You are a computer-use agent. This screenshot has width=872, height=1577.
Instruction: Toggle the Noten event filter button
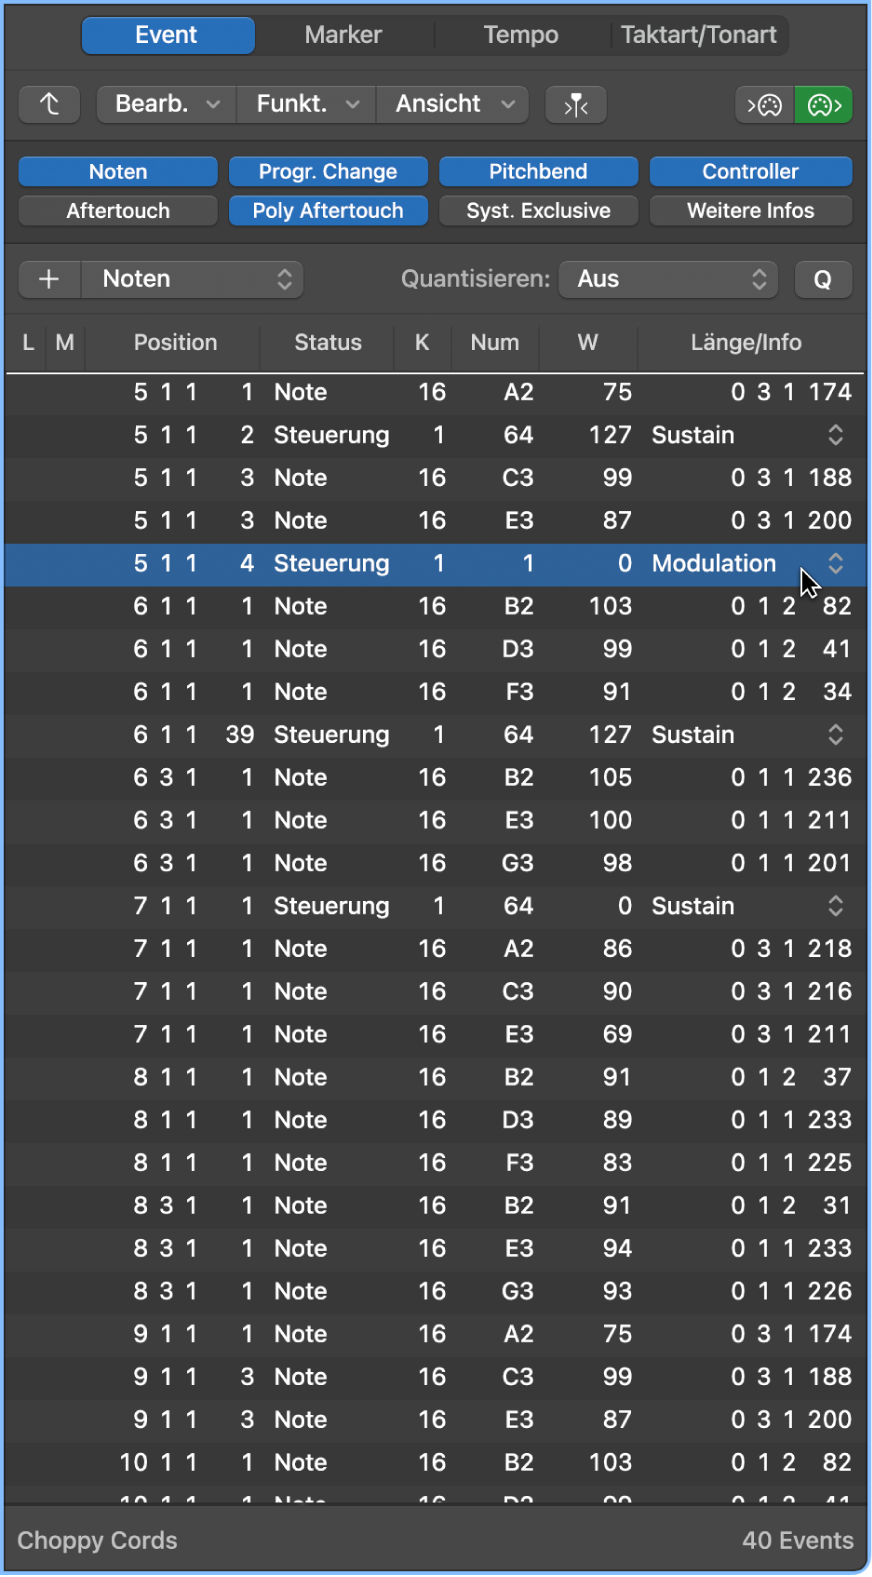pos(118,172)
